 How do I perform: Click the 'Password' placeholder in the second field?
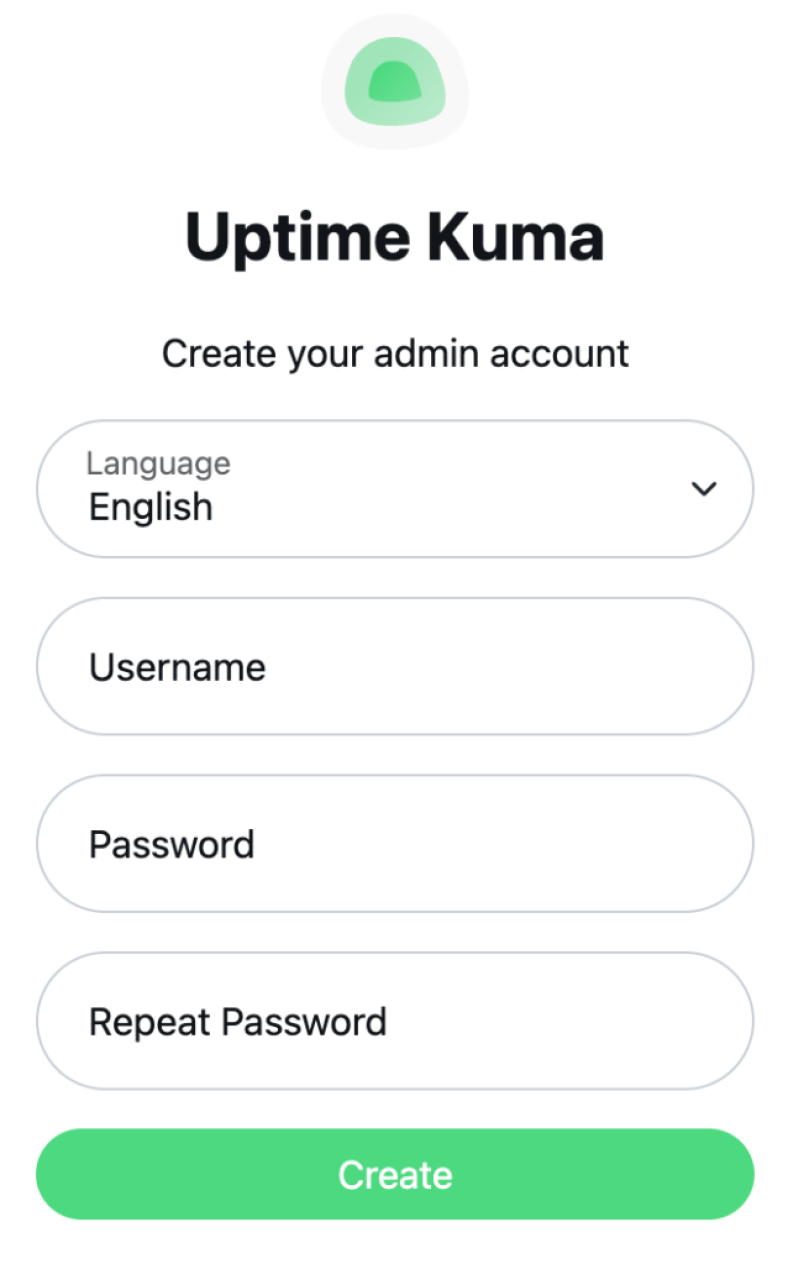tap(171, 845)
